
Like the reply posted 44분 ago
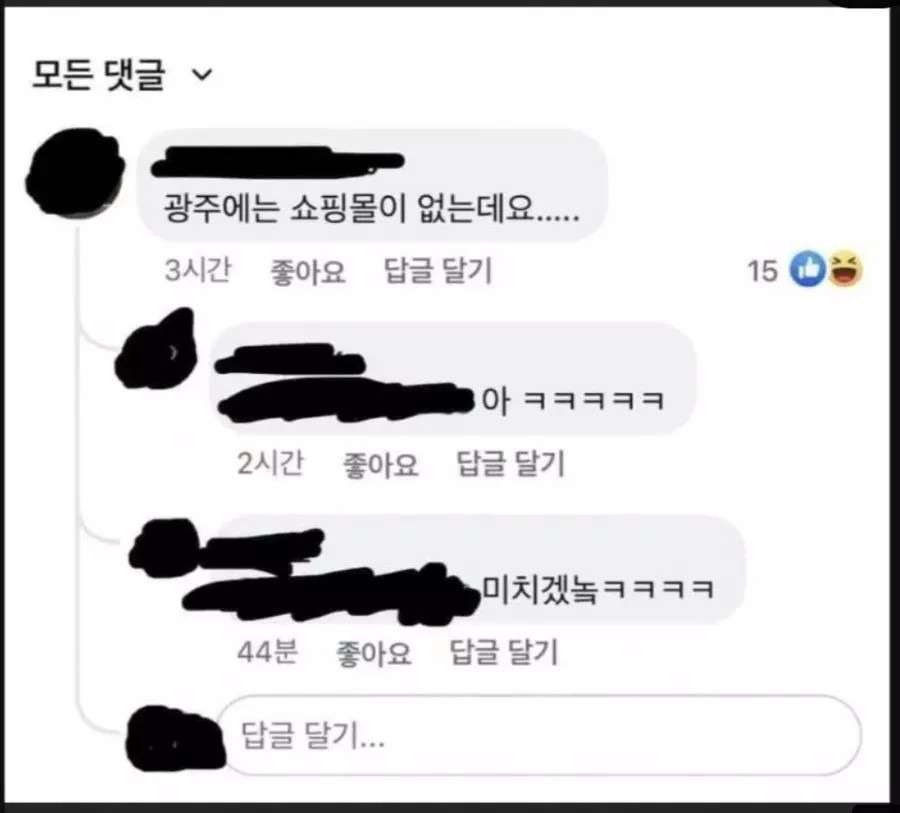(x=373, y=653)
